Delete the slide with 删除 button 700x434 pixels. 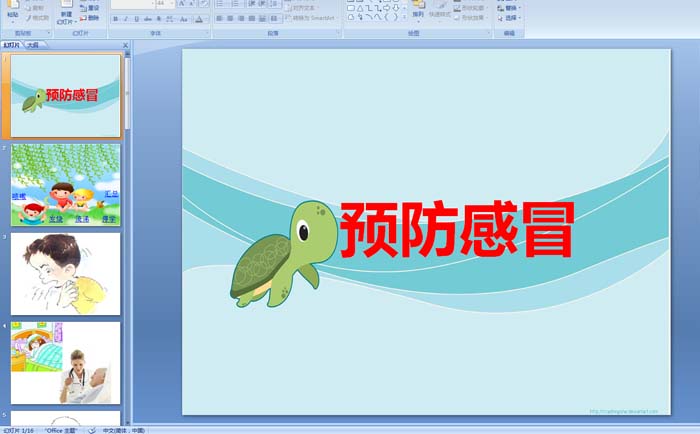90,18
